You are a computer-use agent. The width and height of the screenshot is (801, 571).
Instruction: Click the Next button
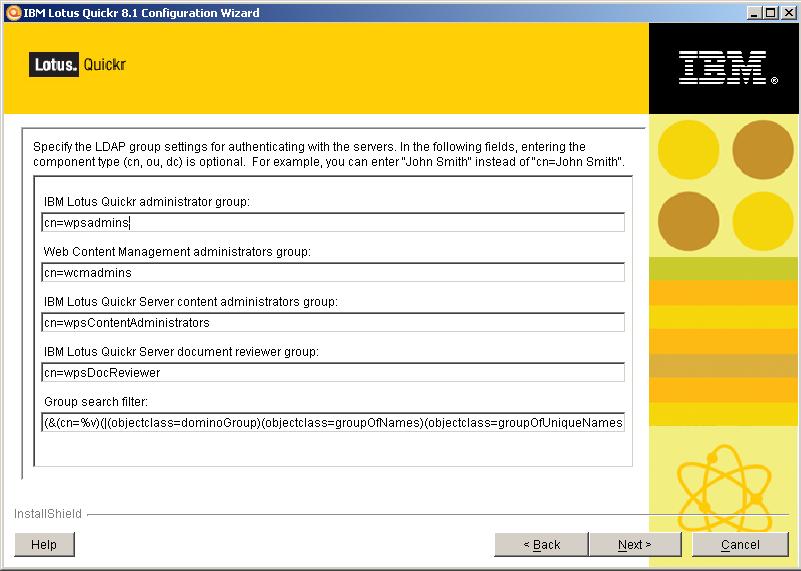click(x=635, y=544)
